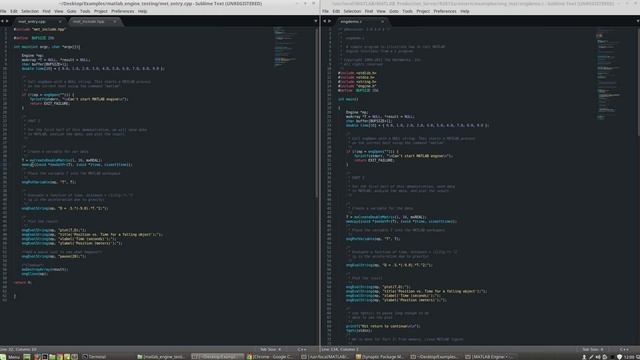Click '#include "engine.h"' line in right editor
Screen dimensions: 640x360
[357, 86]
